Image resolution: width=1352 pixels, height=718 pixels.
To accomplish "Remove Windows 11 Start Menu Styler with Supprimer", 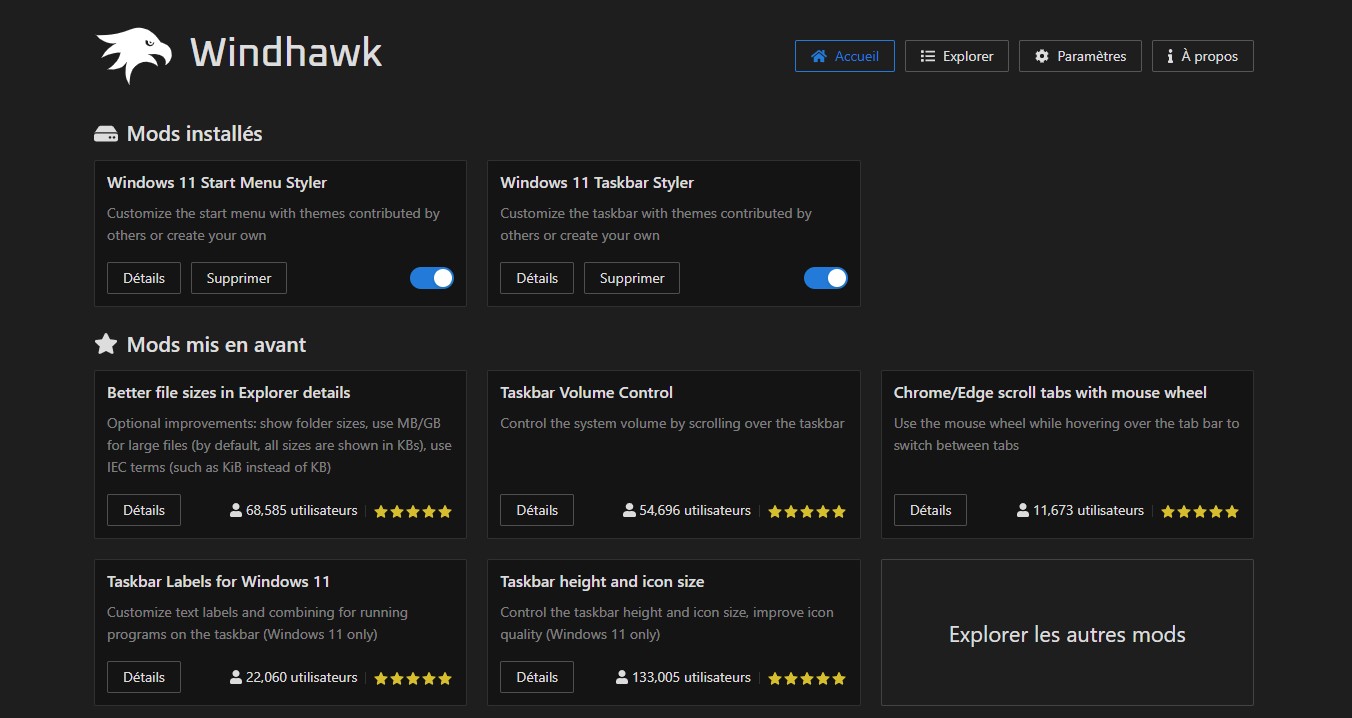I will click(239, 278).
